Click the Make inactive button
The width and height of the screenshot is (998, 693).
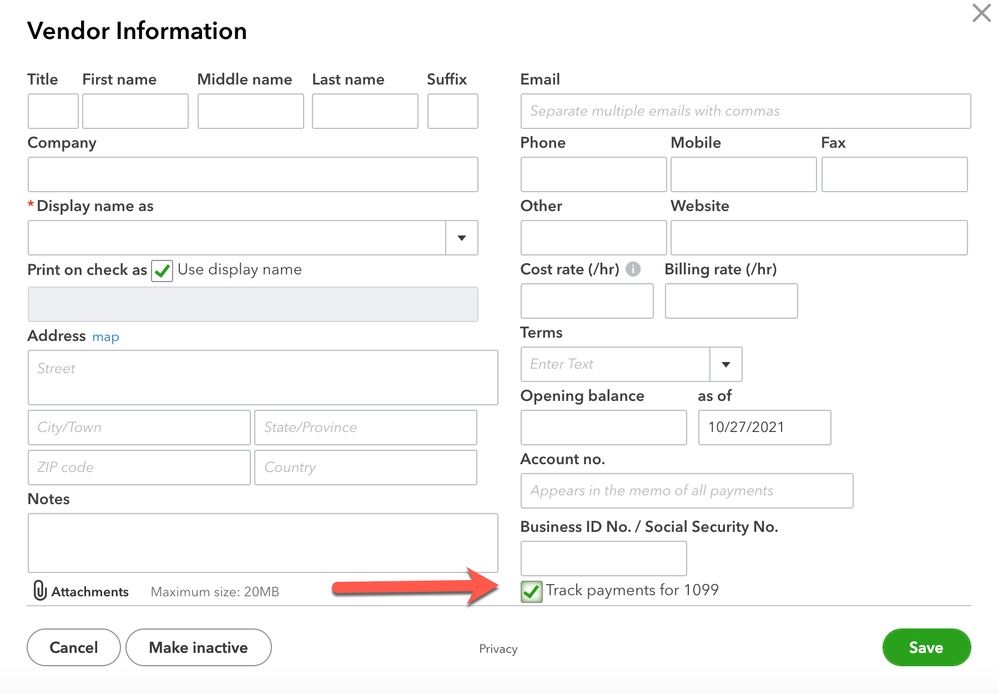(x=198, y=647)
